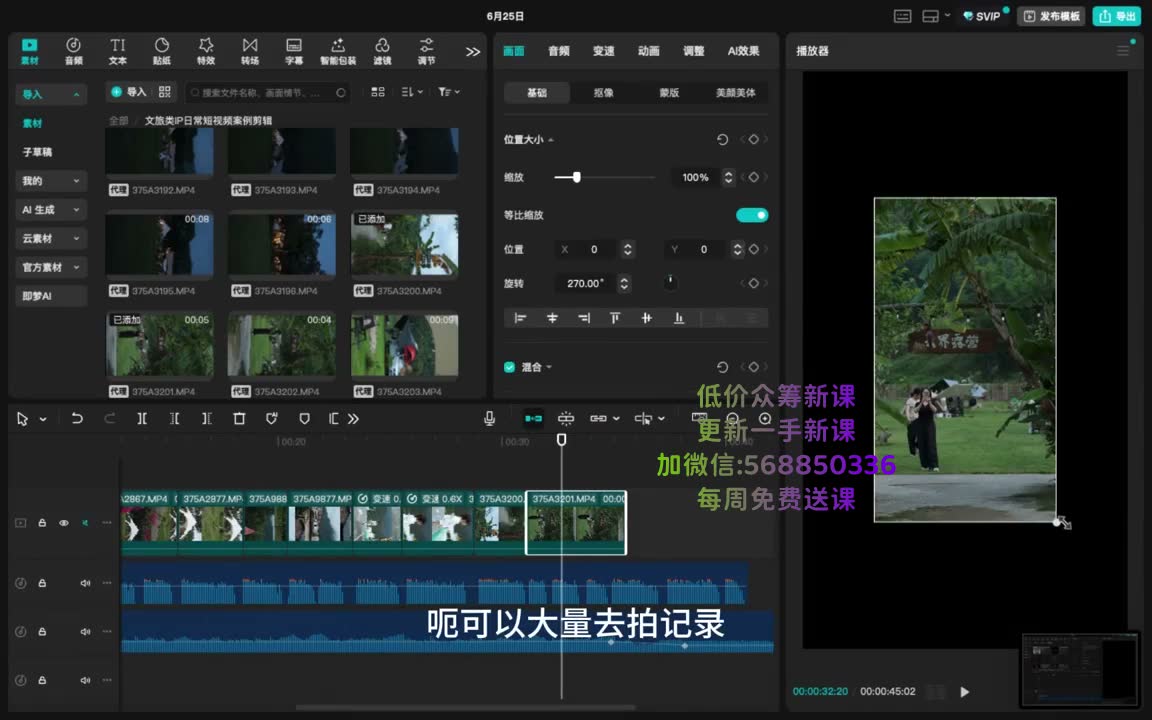The height and width of the screenshot is (720, 1152).
Task: Open the media sort order dropdown
Action: click(x=412, y=92)
